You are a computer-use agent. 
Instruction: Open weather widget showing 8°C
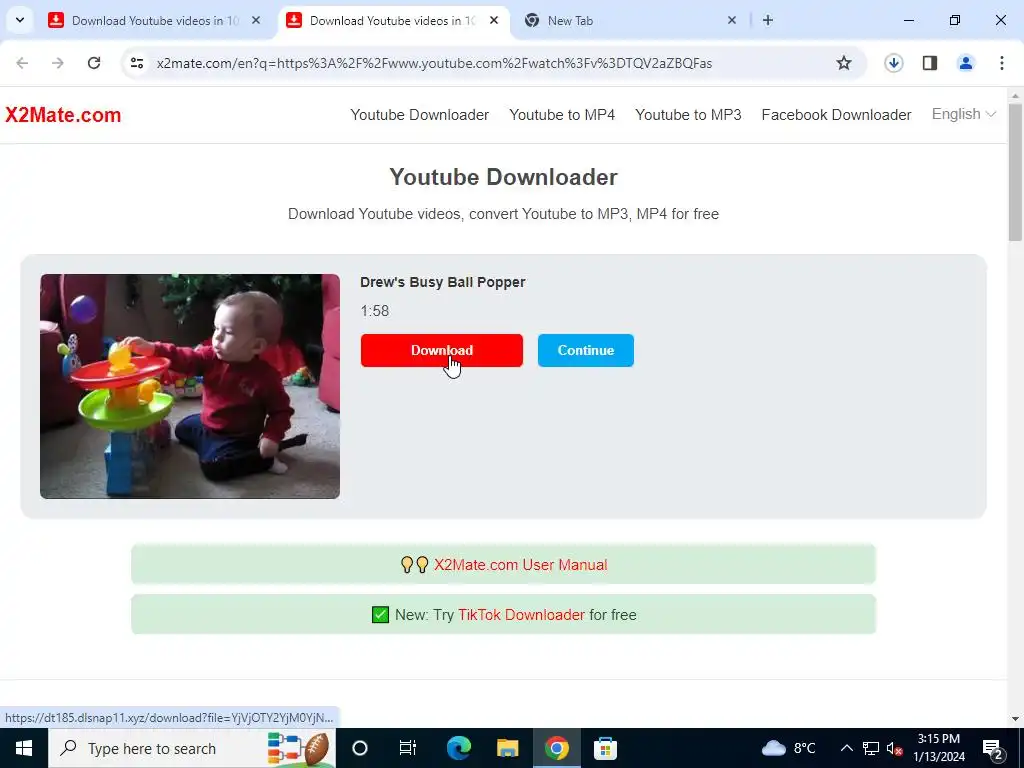tap(788, 748)
